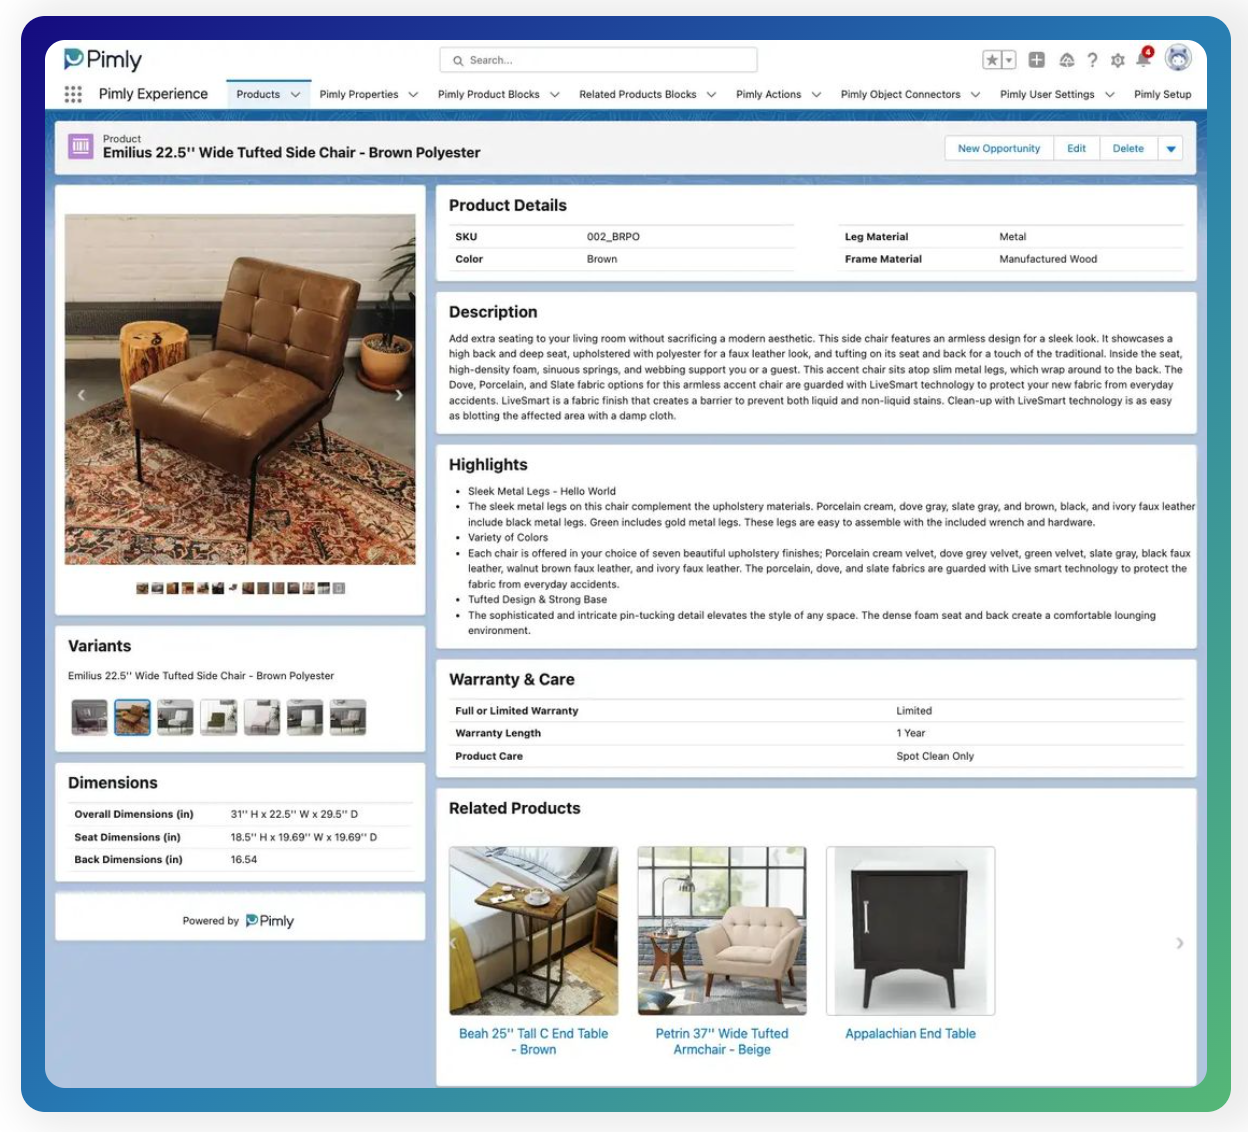Click the user avatar profile icon
Screen dimensions: 1248x1132
[1179, 59]
